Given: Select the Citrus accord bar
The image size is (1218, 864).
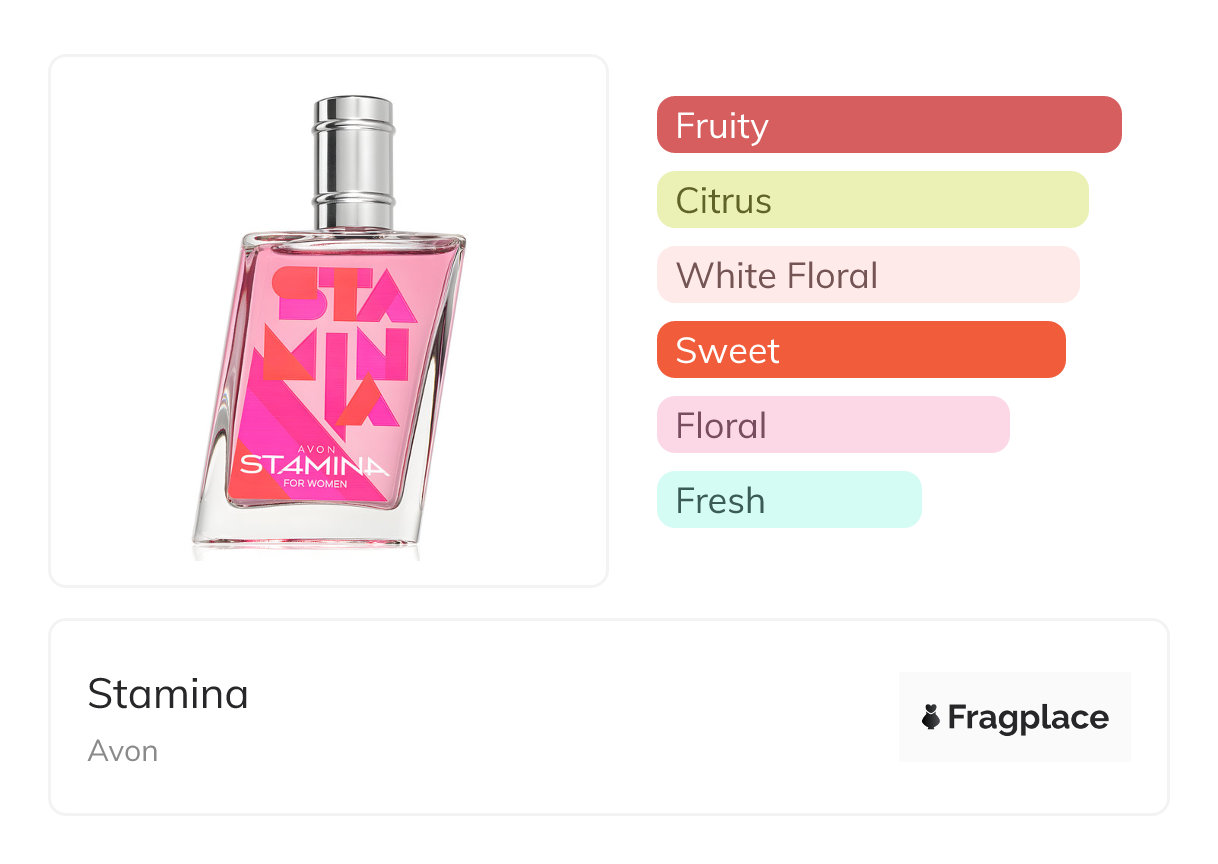Looking at the screenshot, I should point(871,200).
